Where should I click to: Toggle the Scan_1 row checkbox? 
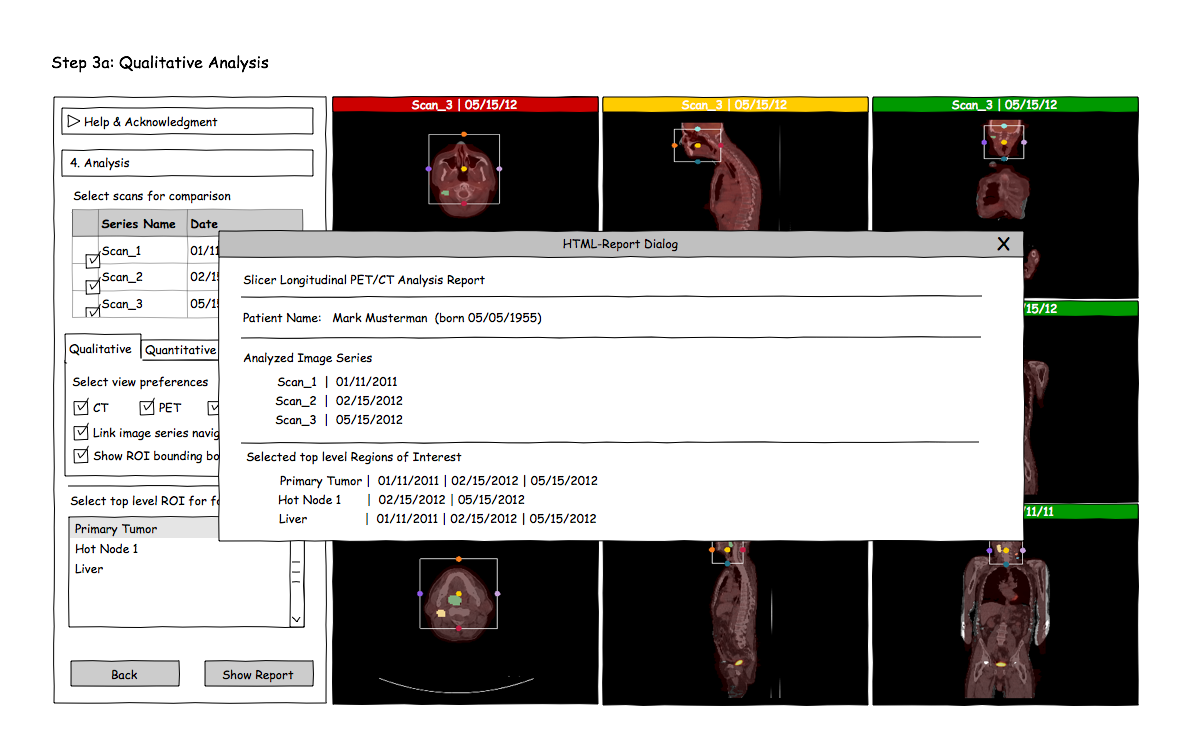coord(92,260)
